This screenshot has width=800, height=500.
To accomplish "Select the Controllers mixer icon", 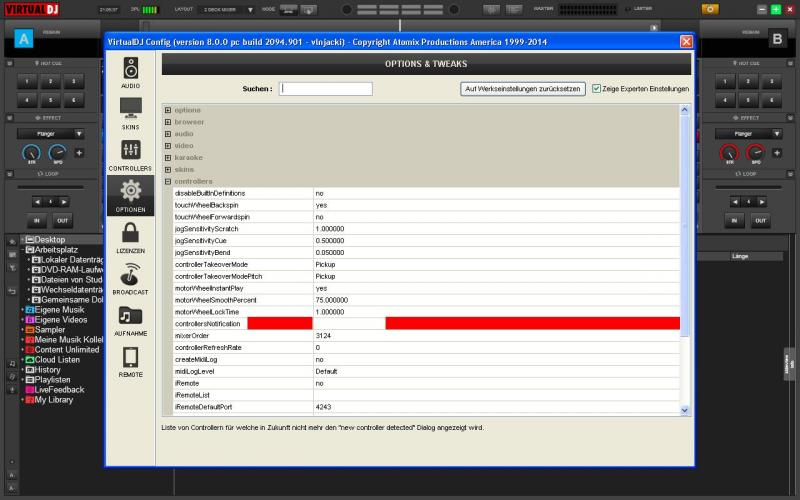I will coord(131,154).
